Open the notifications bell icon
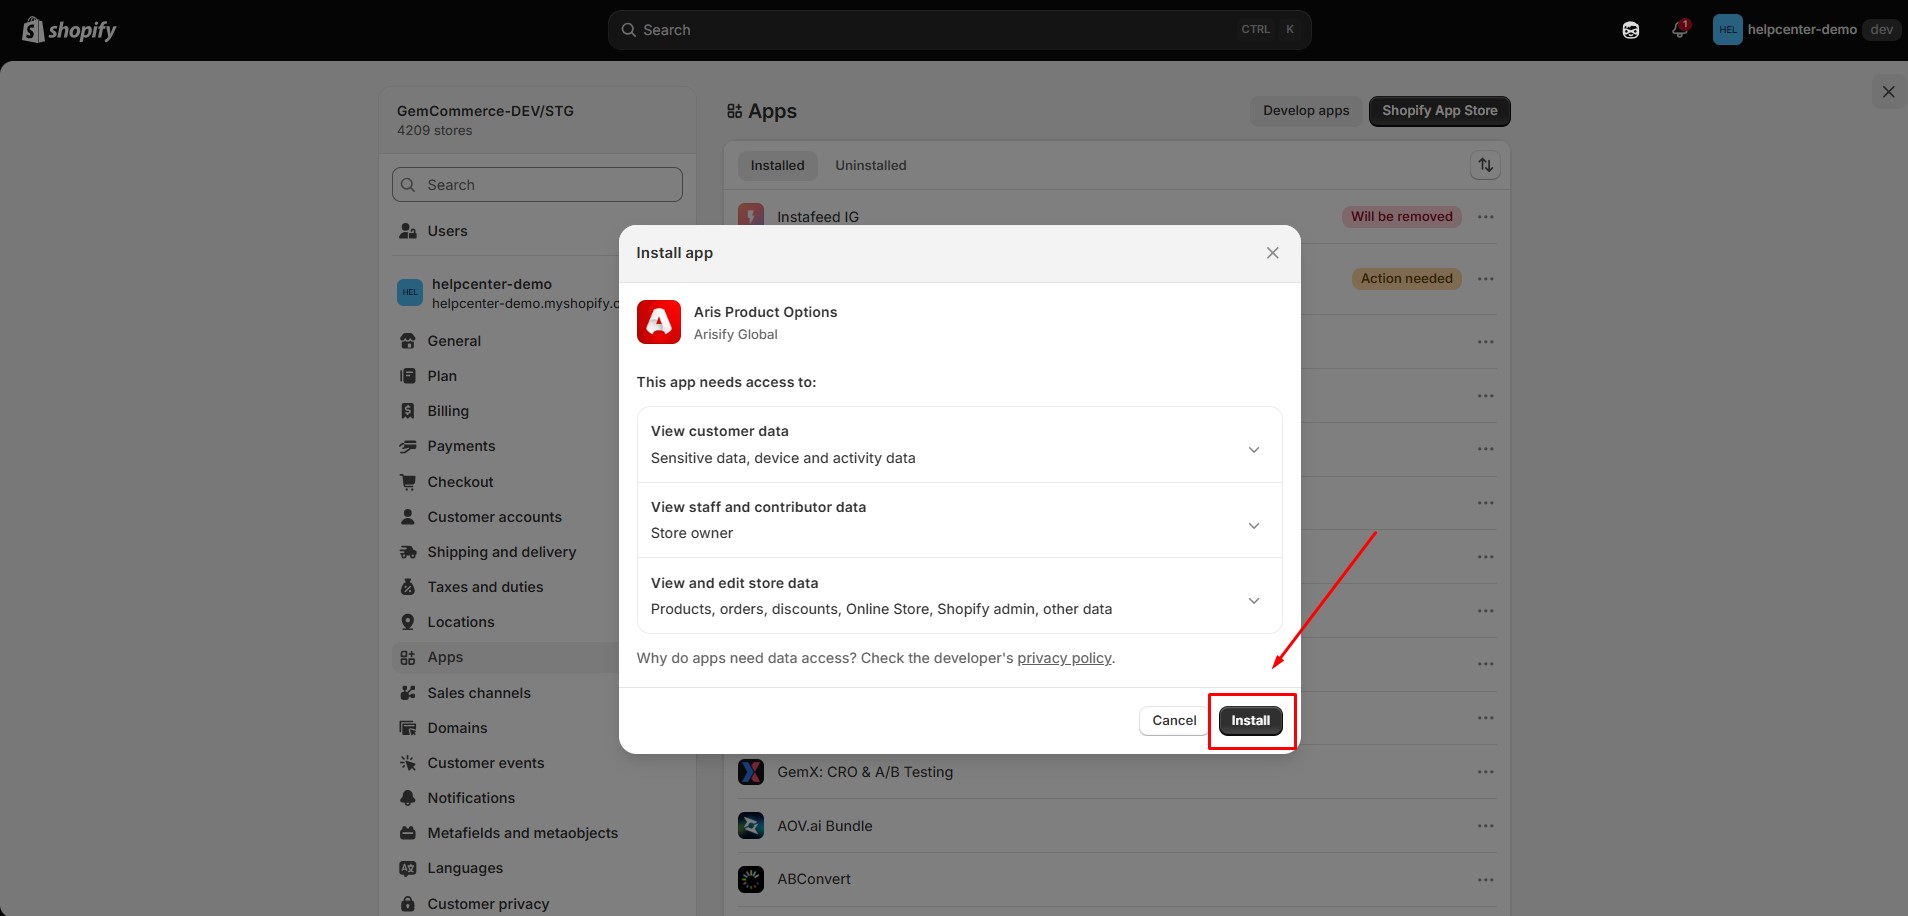 point(1680,29)
